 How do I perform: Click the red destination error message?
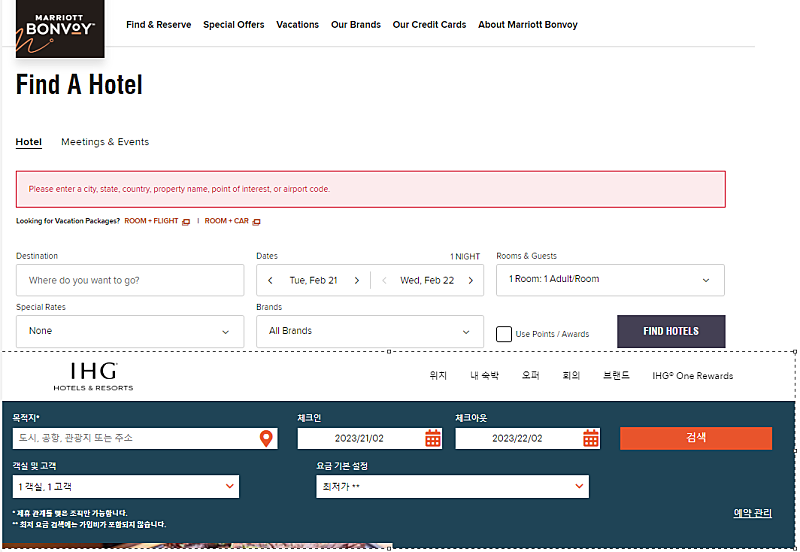[x=371, y=189]
